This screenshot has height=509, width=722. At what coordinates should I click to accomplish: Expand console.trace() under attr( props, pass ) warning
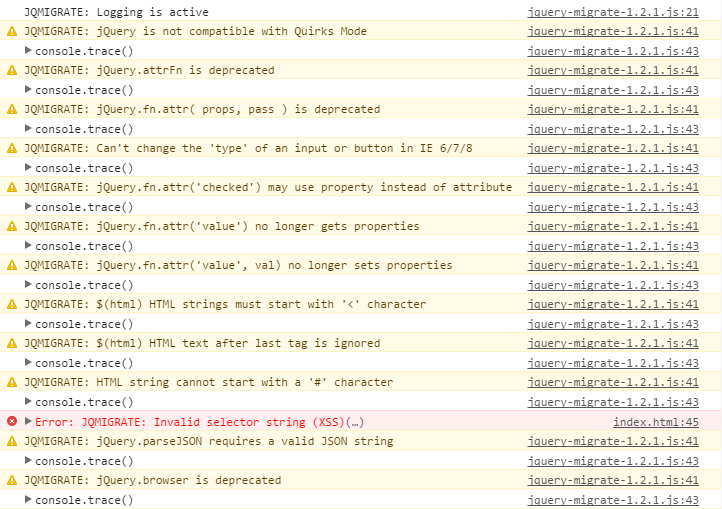click(x=28, y=129)
